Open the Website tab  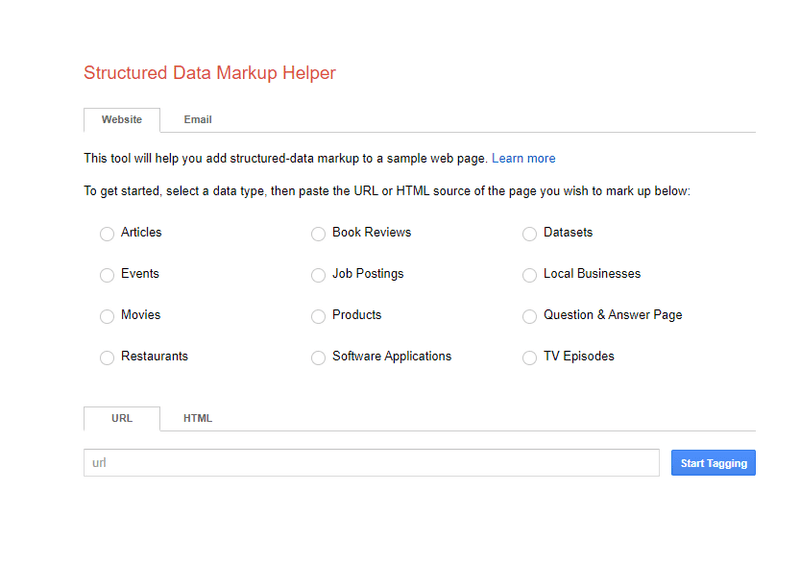[121, 120]
